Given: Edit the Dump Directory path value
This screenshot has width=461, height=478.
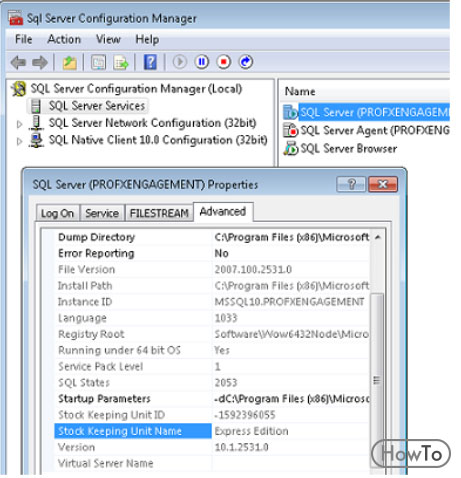Looking at the screenshot, I should coord(291,237).
